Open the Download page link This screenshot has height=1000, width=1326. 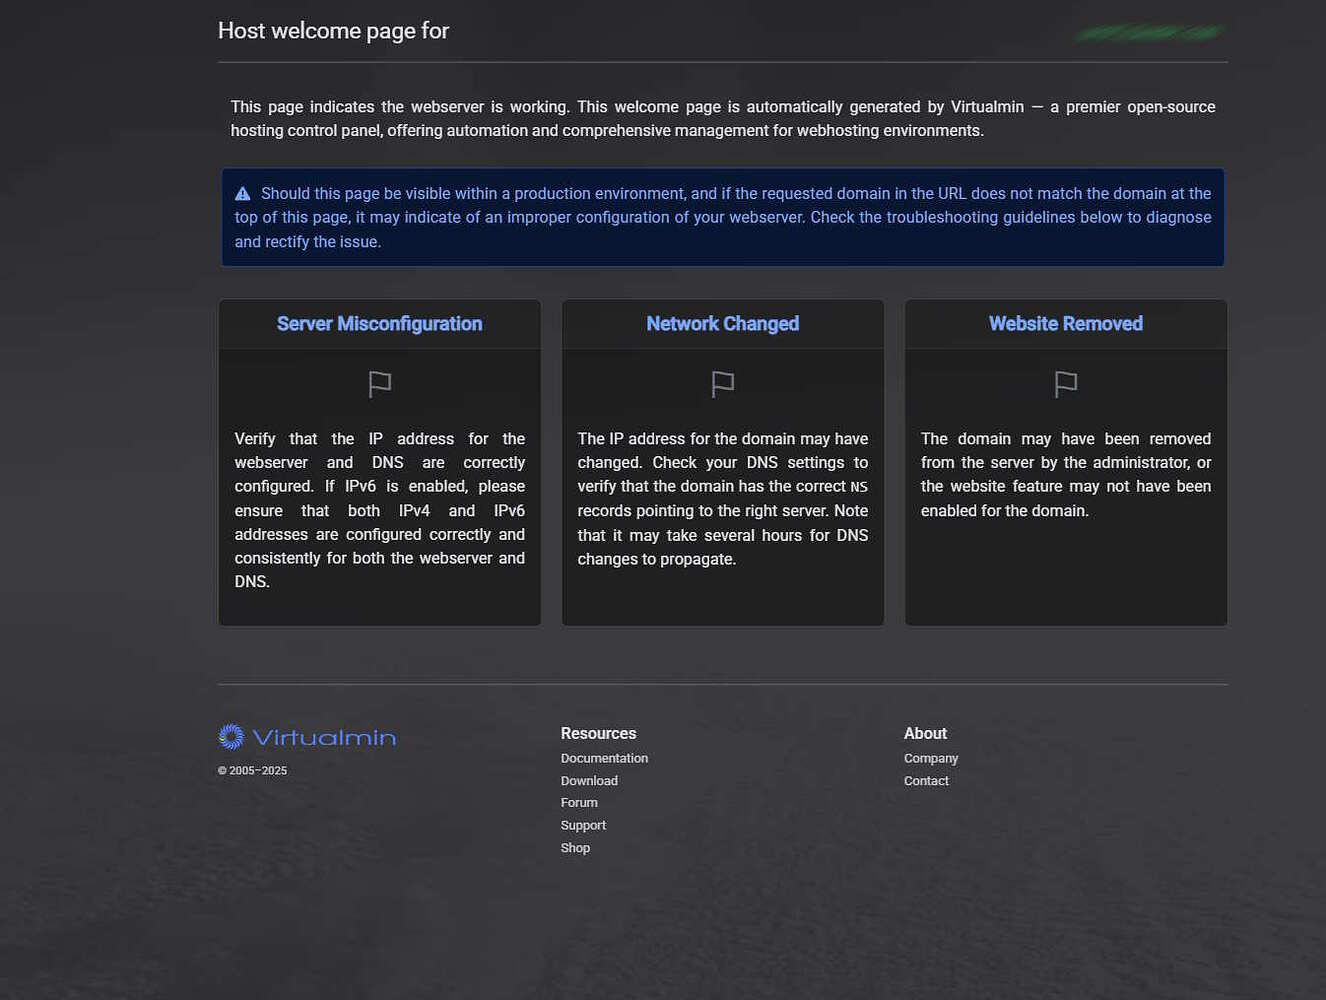[x=589, y=780]
